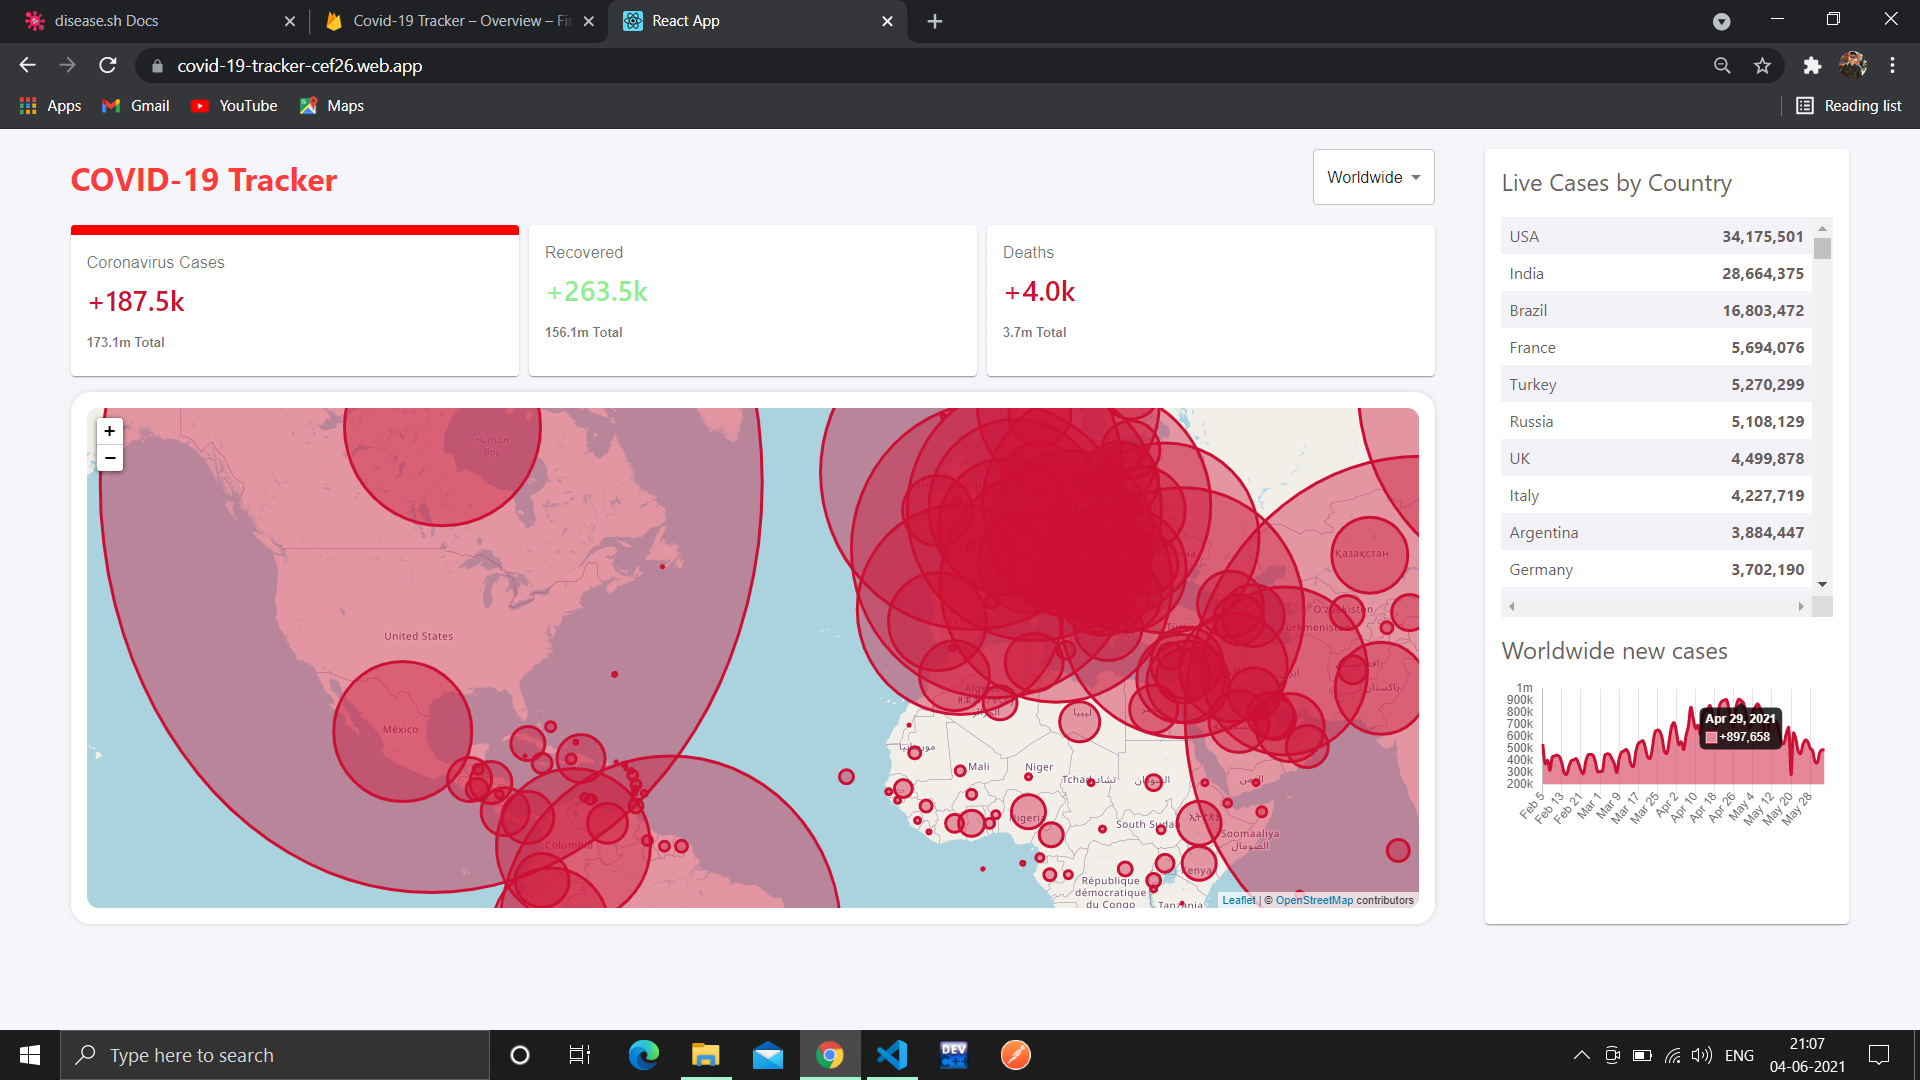Open the Worldwide country dropdown

(1373, 177)
